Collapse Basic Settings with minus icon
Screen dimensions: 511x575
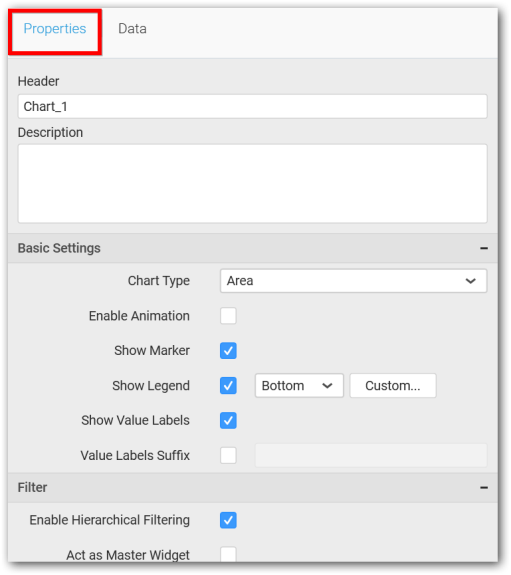click(x=484, y=248)
